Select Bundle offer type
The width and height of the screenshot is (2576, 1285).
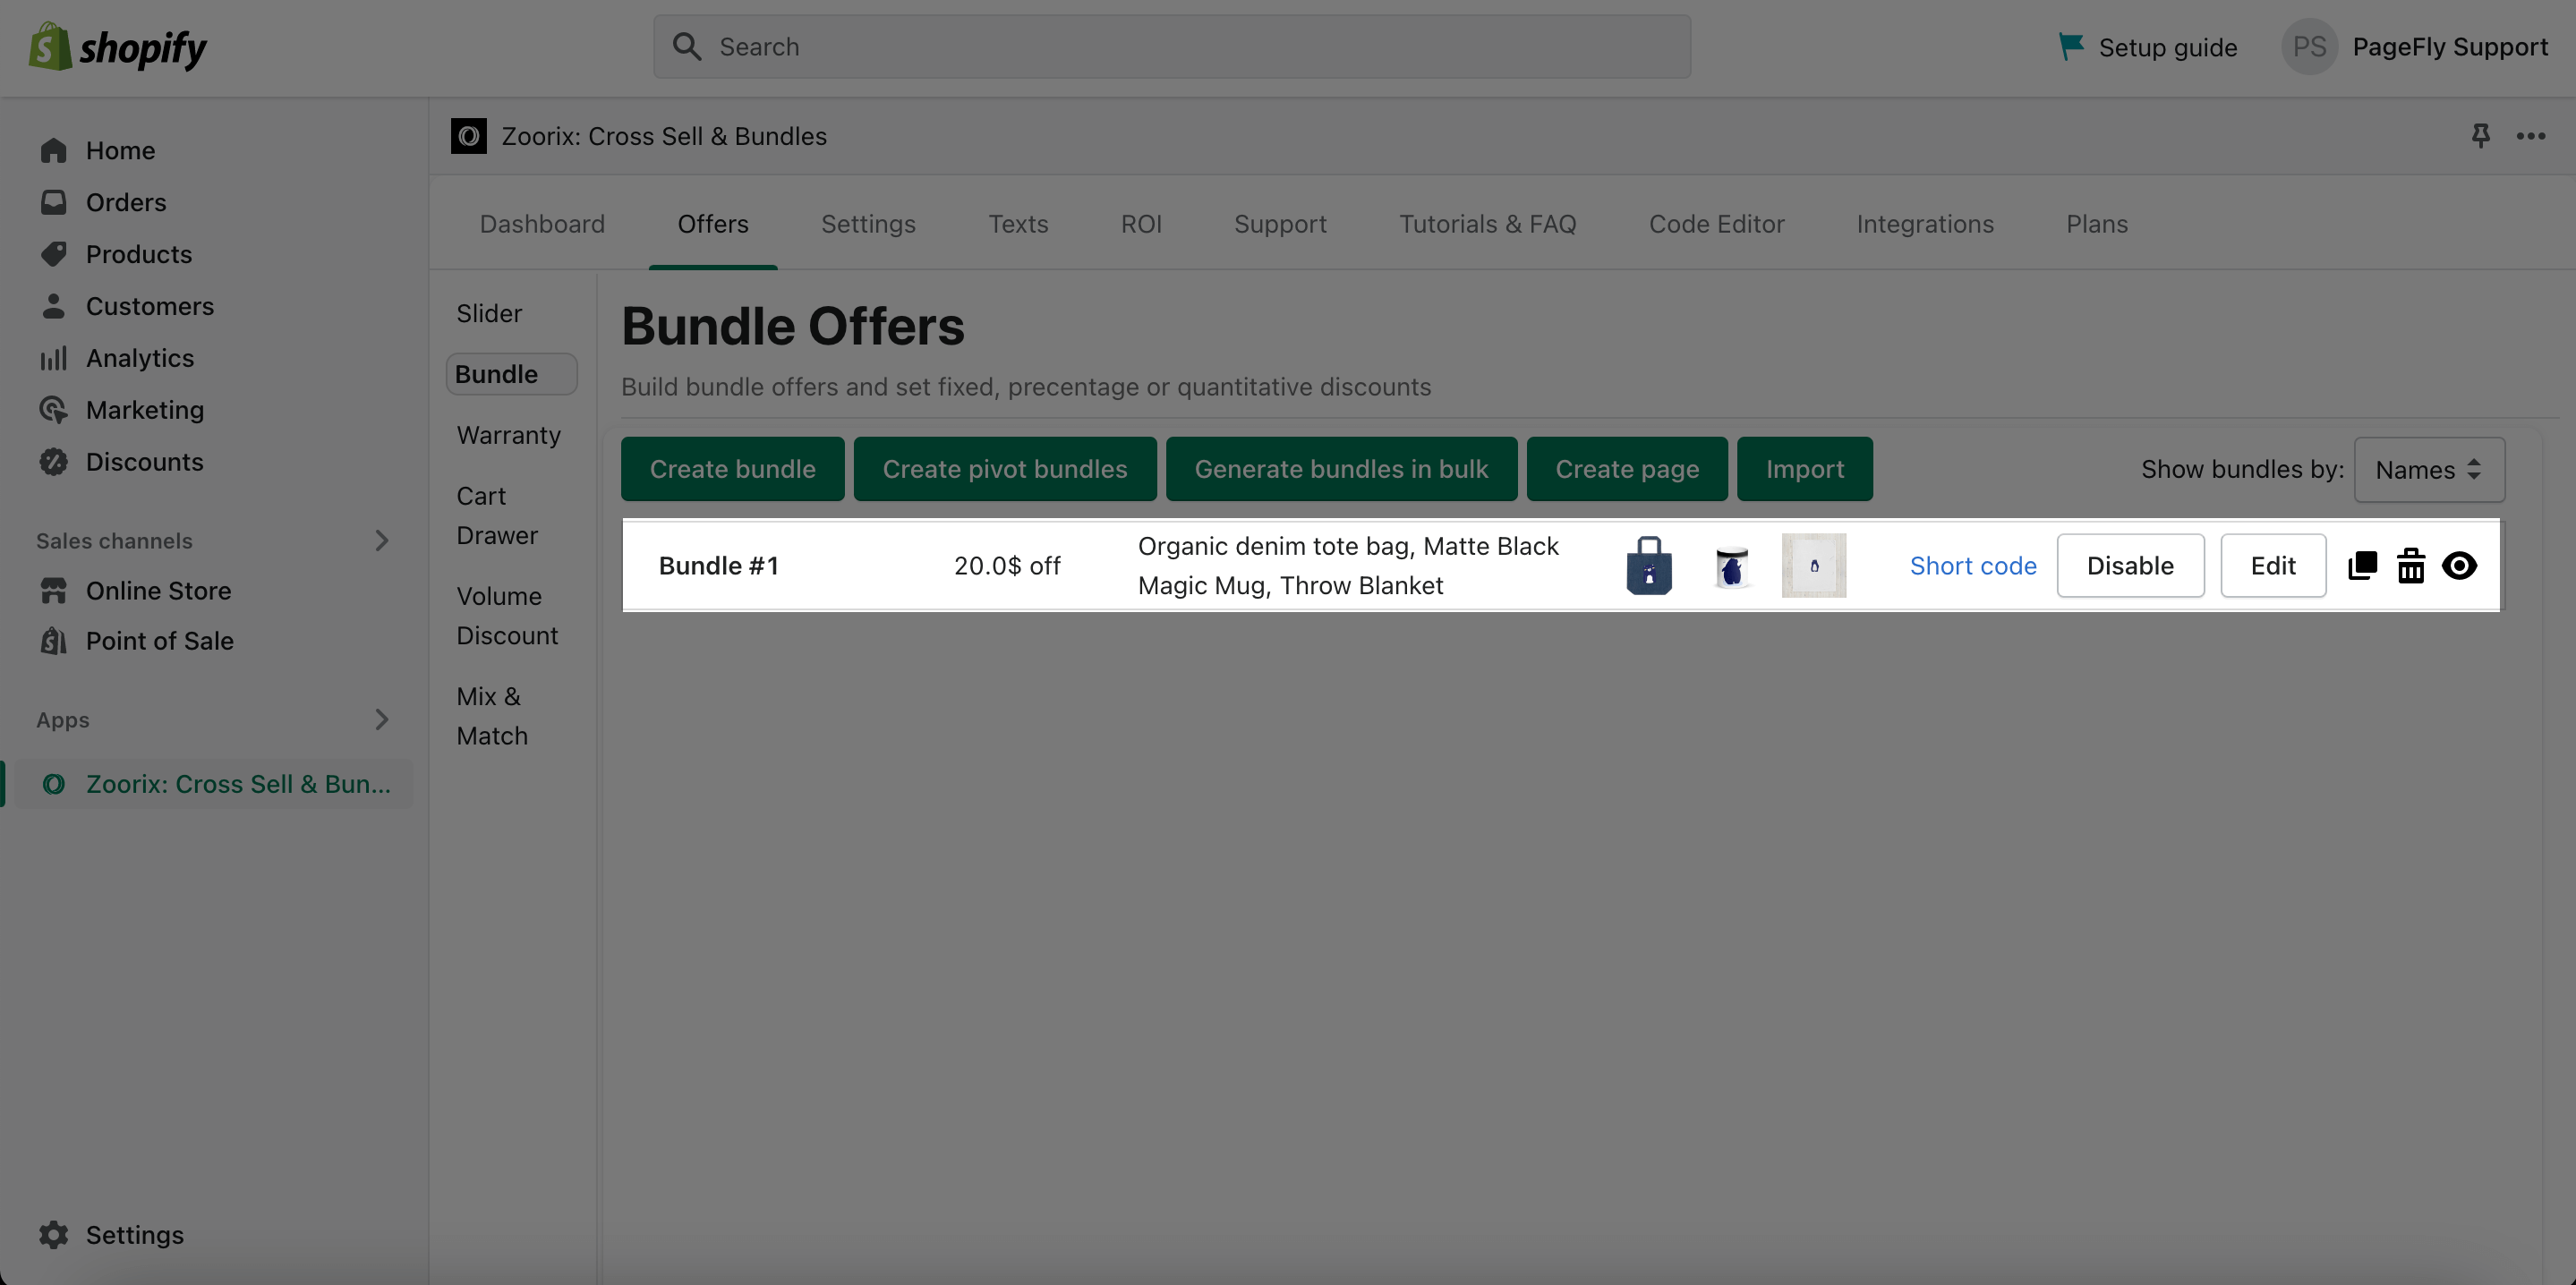pyautogui.click(x=511, y=374)
